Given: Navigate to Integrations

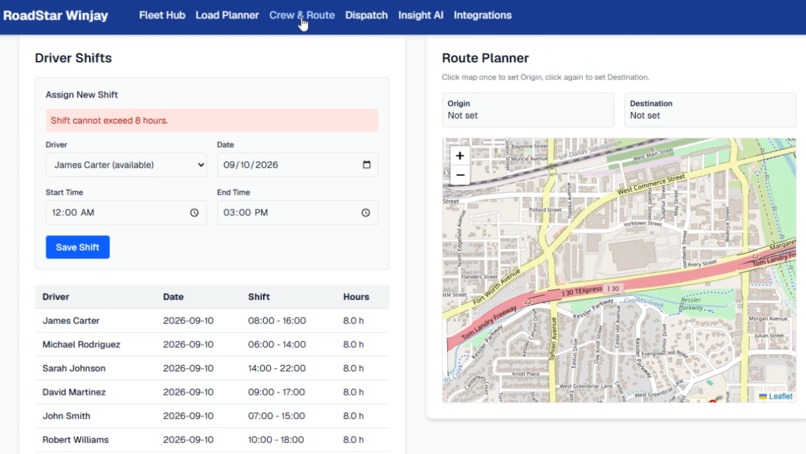Looking at the screenshot, I should click(482, 15).
